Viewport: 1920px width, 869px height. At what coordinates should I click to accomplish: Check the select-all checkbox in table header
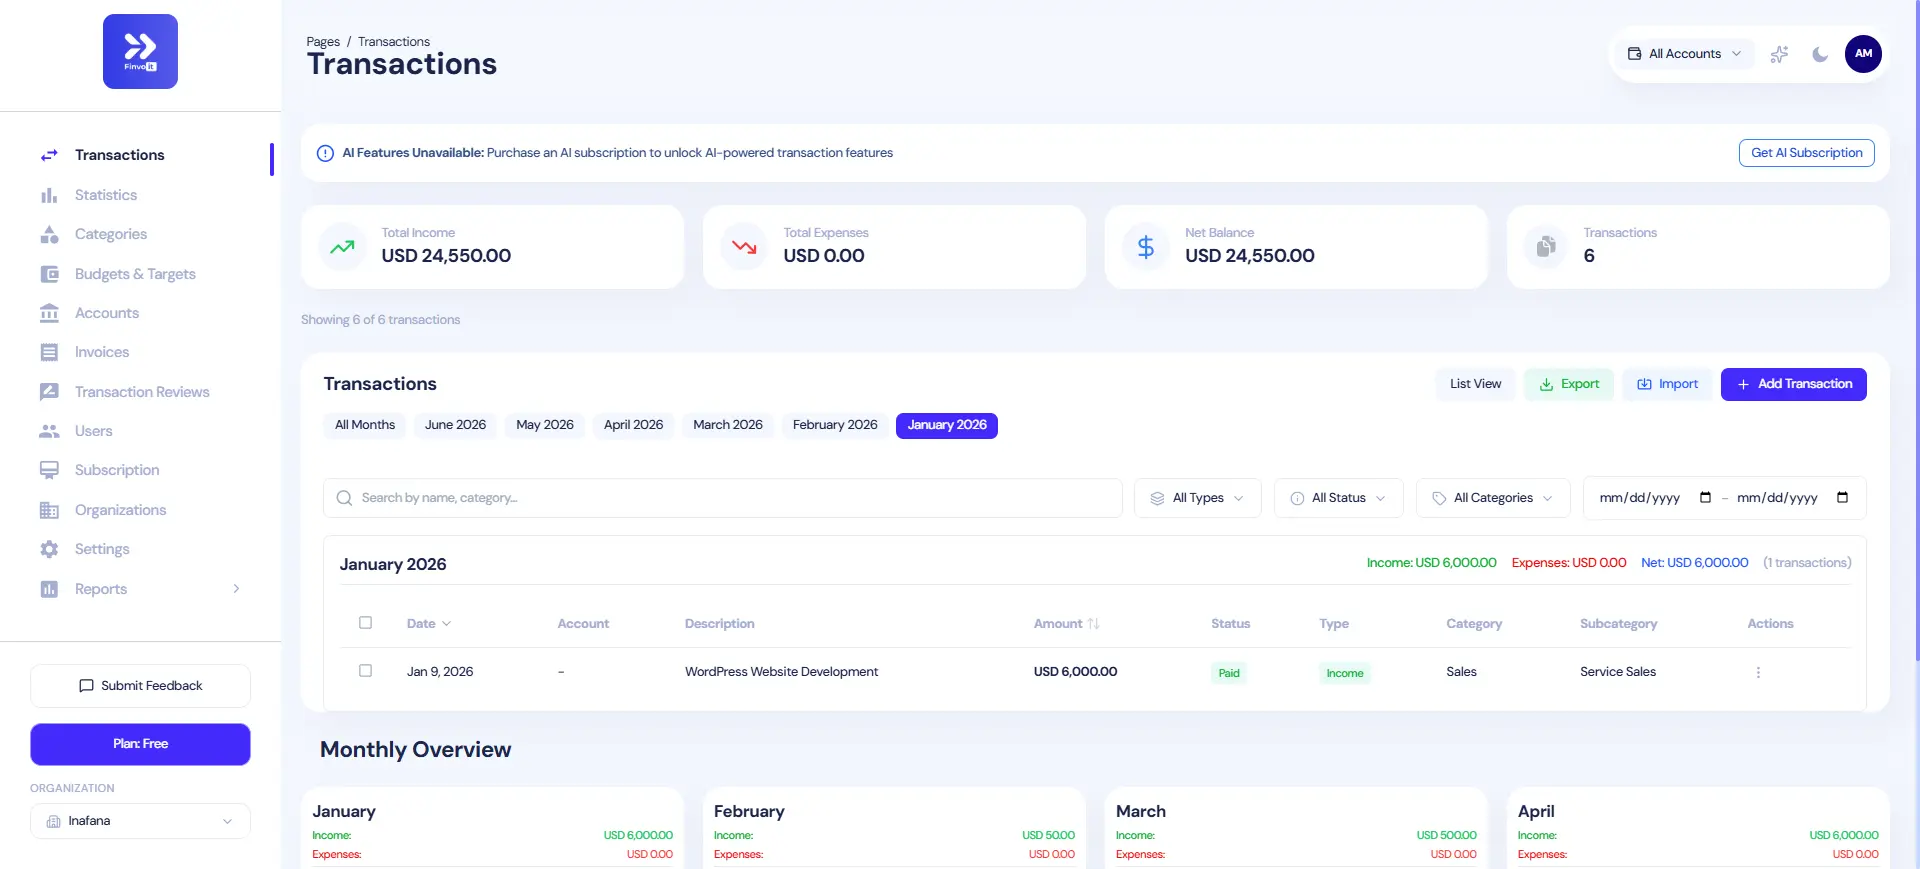365,623
